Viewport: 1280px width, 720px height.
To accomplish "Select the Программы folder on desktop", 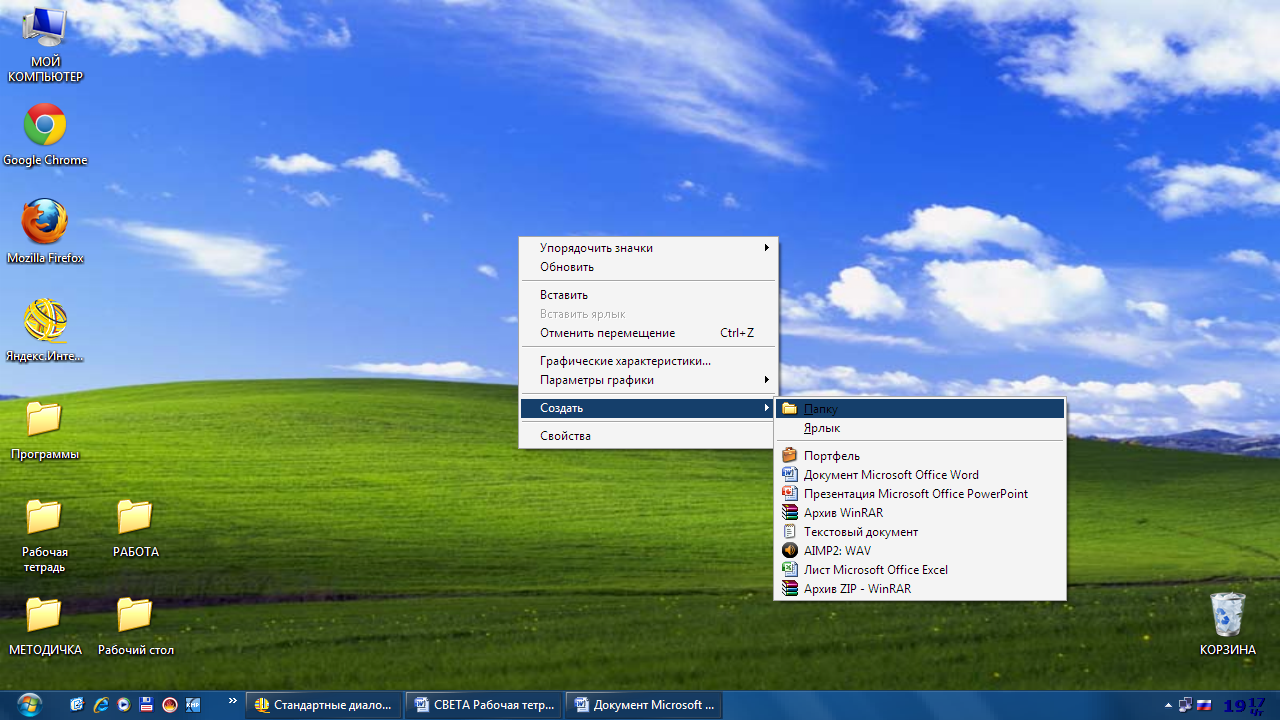I will [x=44, y=430].
